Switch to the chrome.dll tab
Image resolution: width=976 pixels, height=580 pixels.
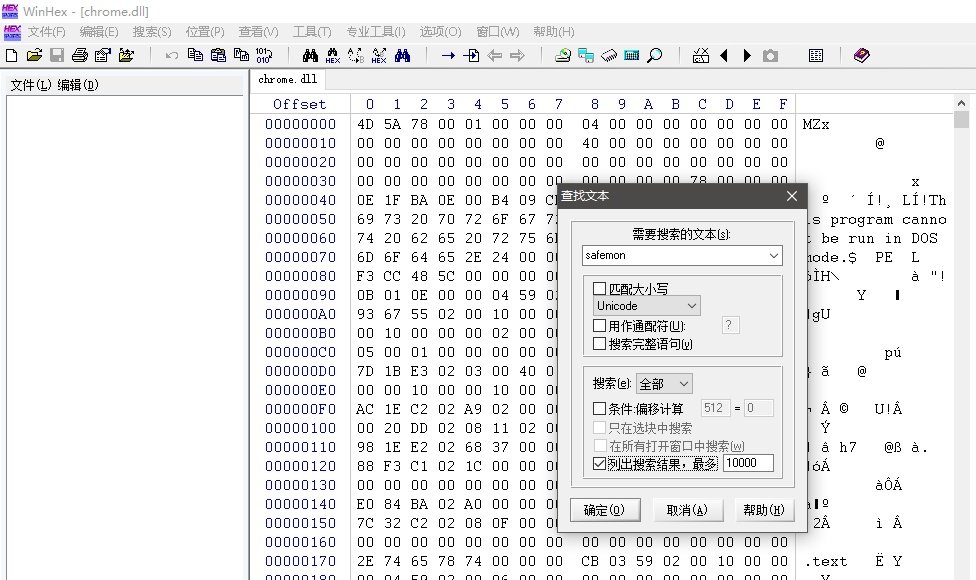point(287,79)
